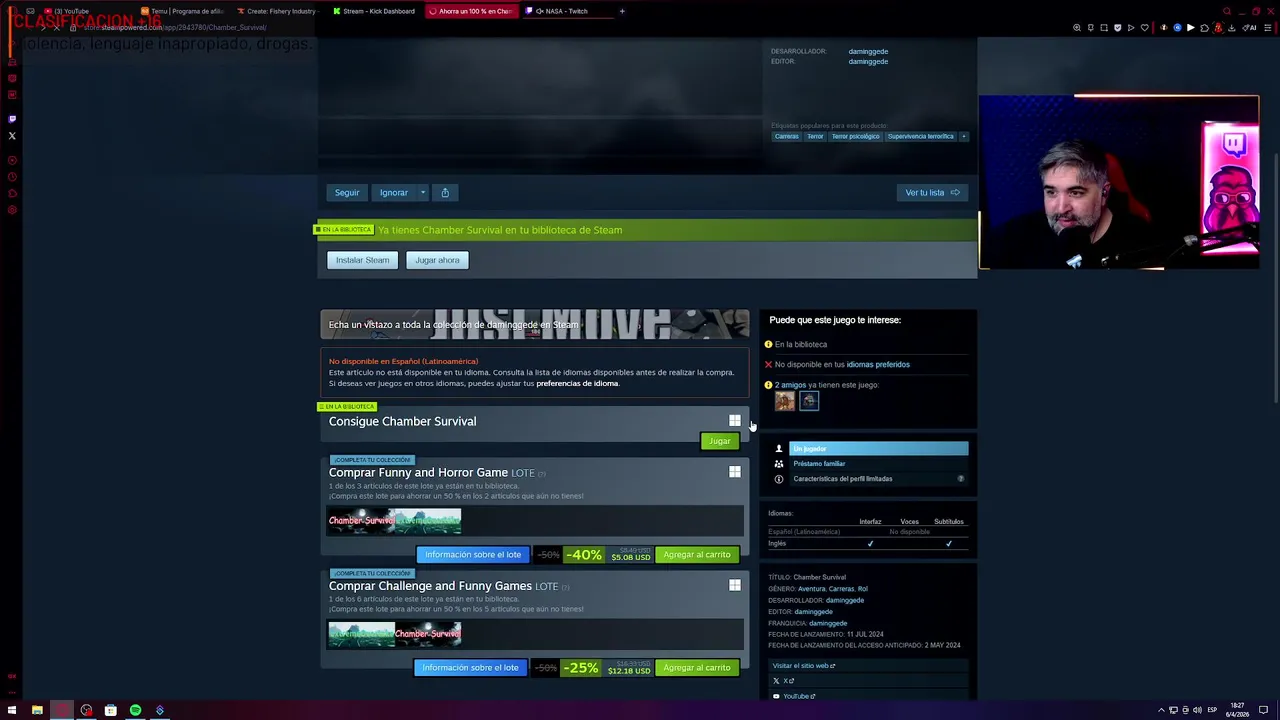The image size is (1280, 720).
Task: Click the browser search tabs magnifier icon
Action: point(1227,11)
